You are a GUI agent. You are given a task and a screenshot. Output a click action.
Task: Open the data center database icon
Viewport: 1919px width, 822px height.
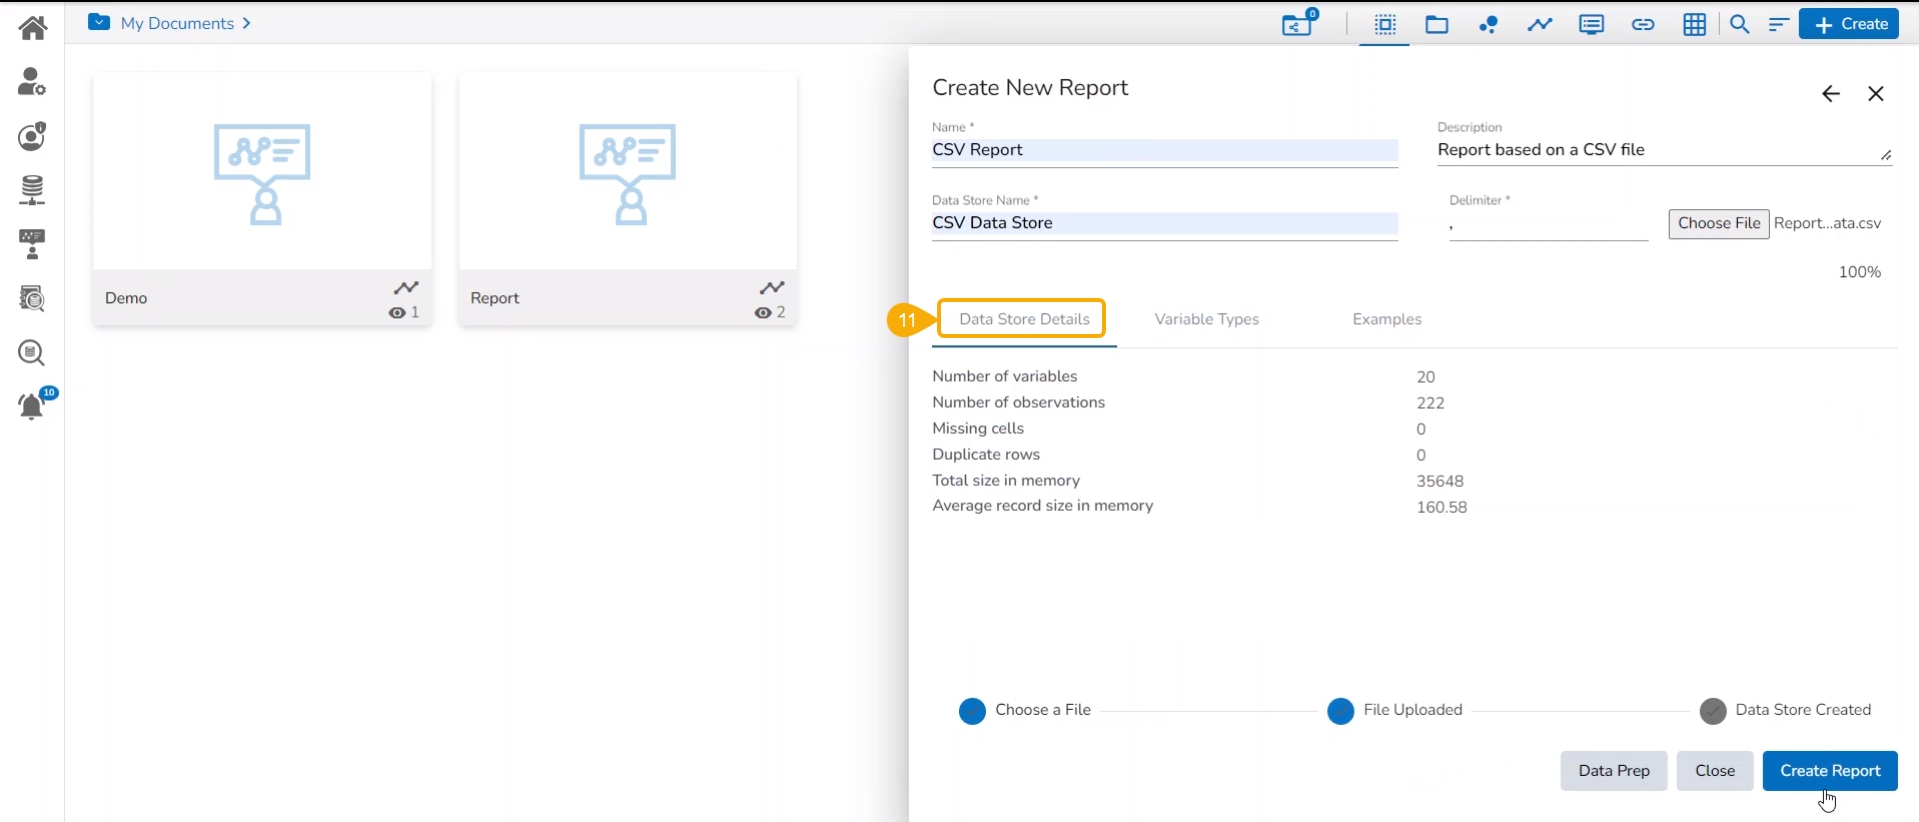(32, 190)
